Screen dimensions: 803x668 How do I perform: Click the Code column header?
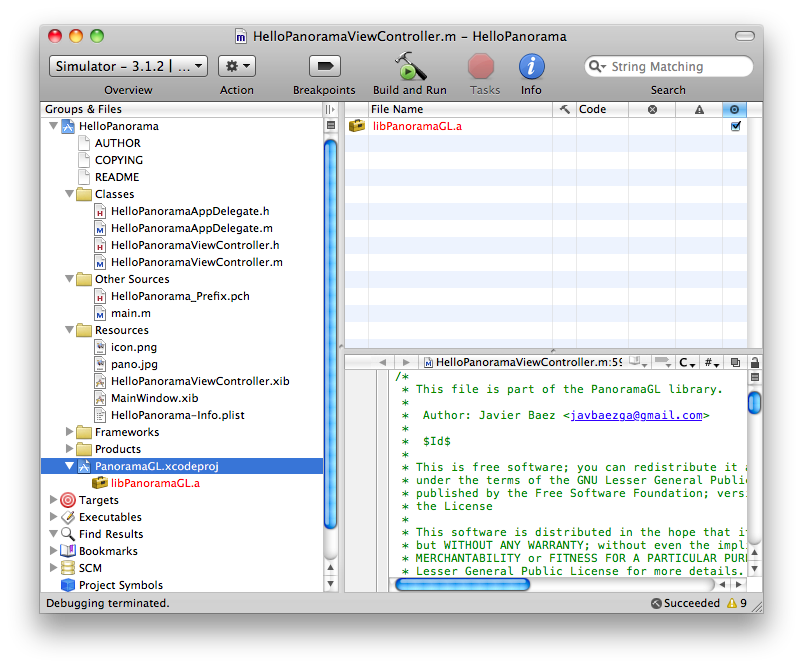tap(602, 109)
